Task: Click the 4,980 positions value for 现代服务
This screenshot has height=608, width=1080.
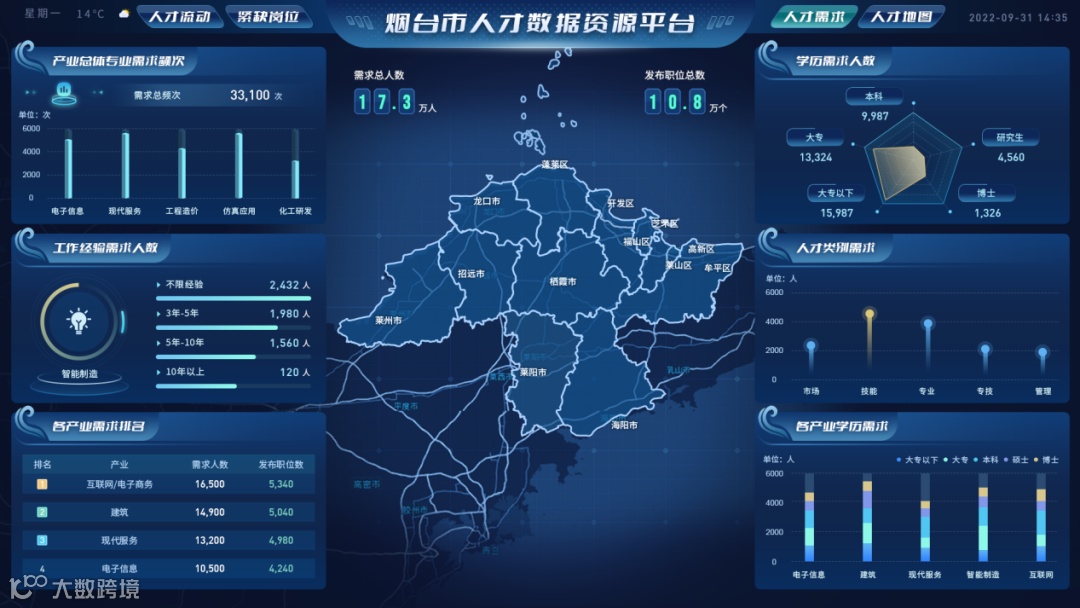Action: [x=281, y=541]
